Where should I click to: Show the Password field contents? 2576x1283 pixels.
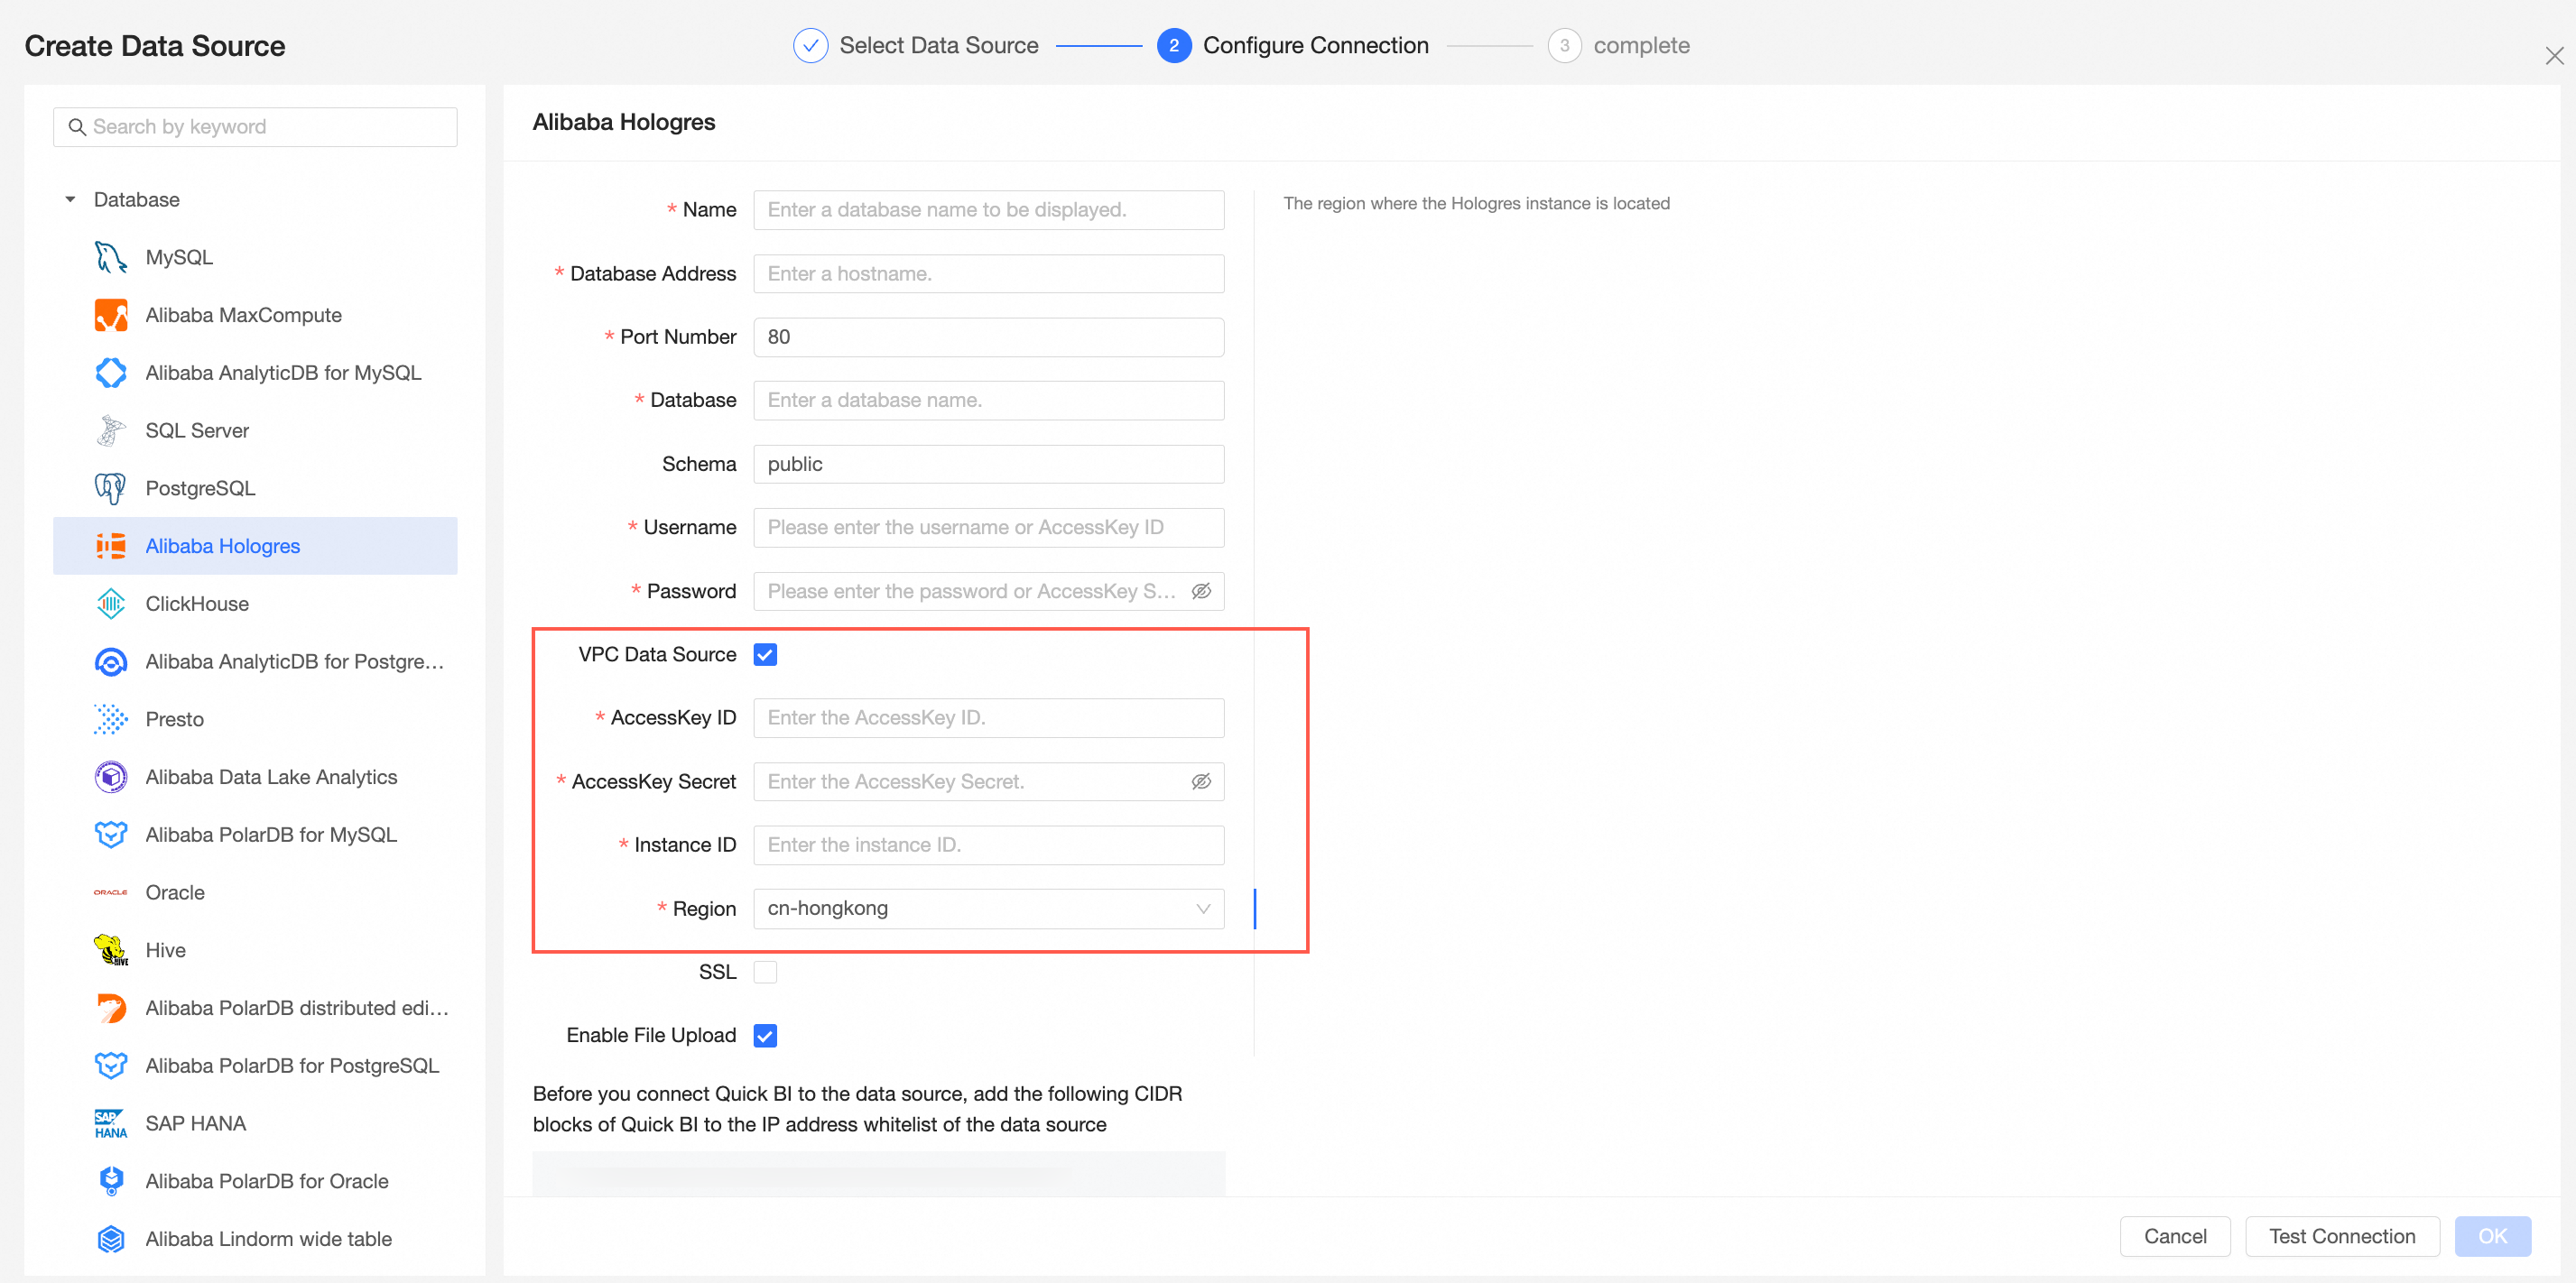coord(1201,592)
